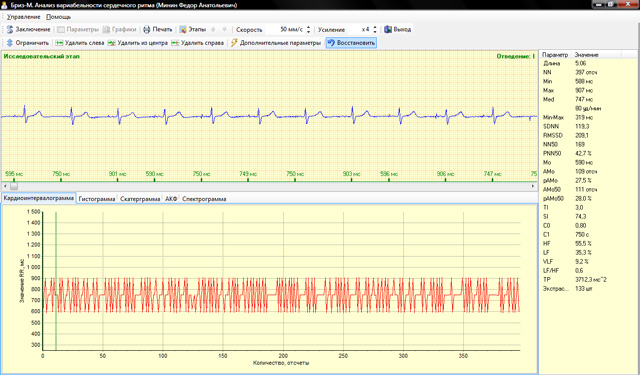Click the 747 мс interval marker
The width and height of the screenshot is (640, 375).
coord(493,174)
